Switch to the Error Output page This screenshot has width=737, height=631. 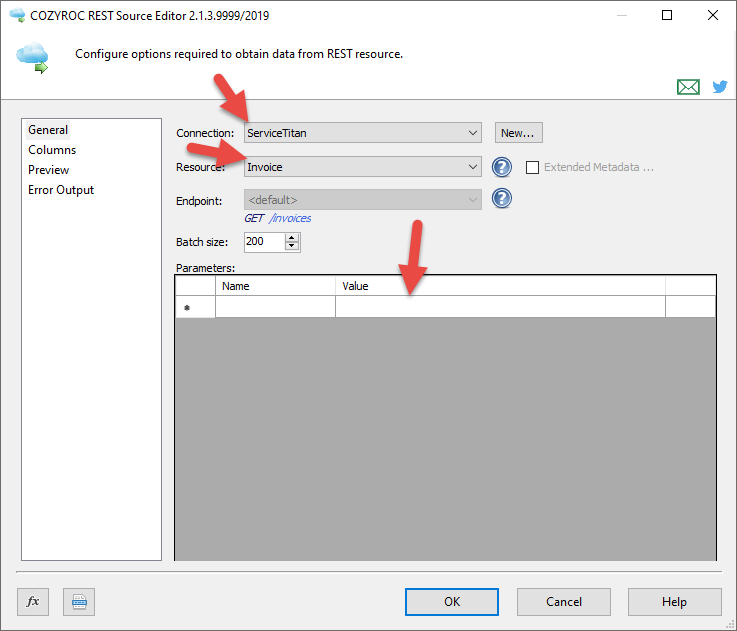coord(61,190)
